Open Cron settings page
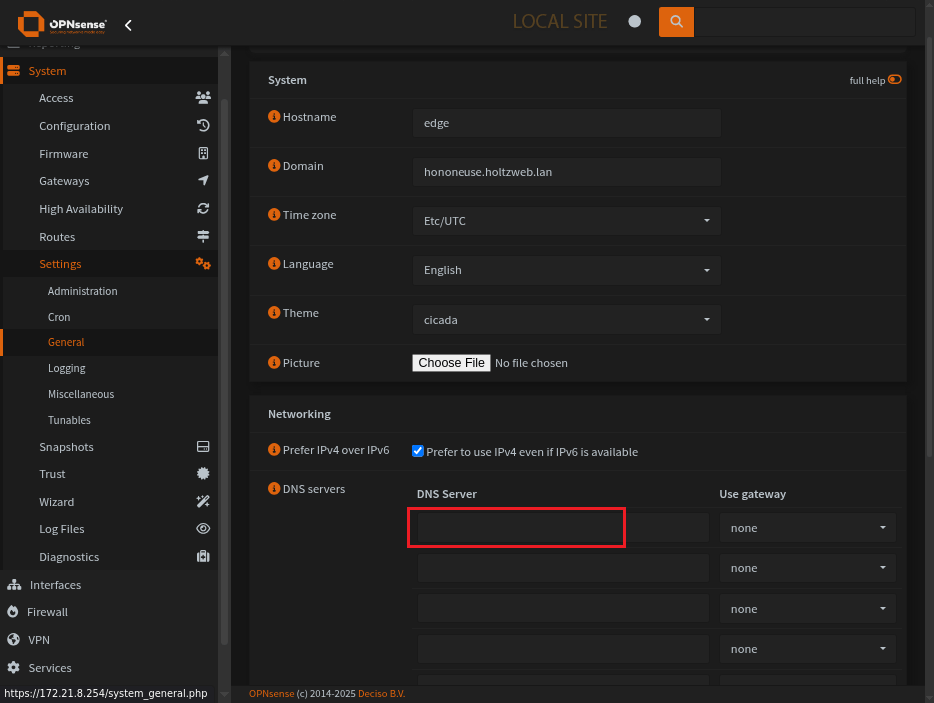The width and height of the screenshot is (934, 703). point(59,317)
